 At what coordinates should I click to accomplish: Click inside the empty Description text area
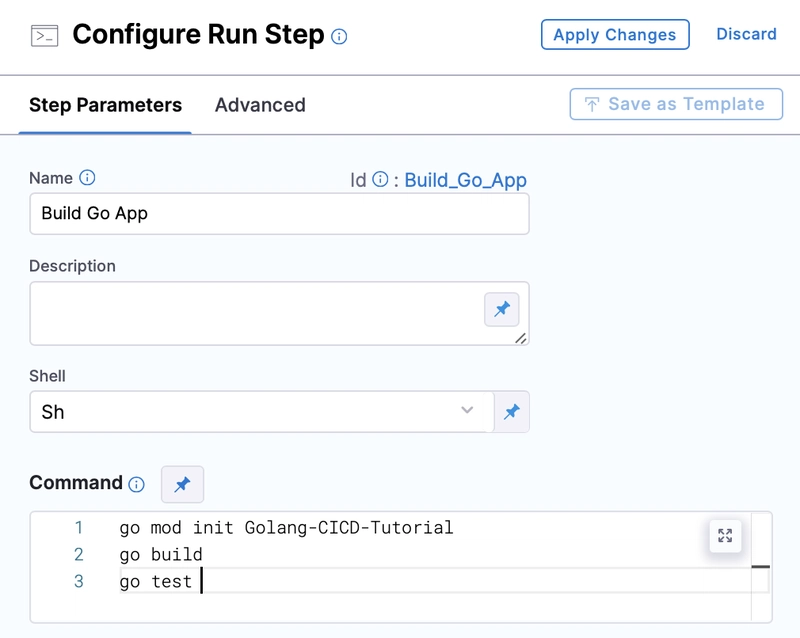pyautogui.click(x=250, y=312)
